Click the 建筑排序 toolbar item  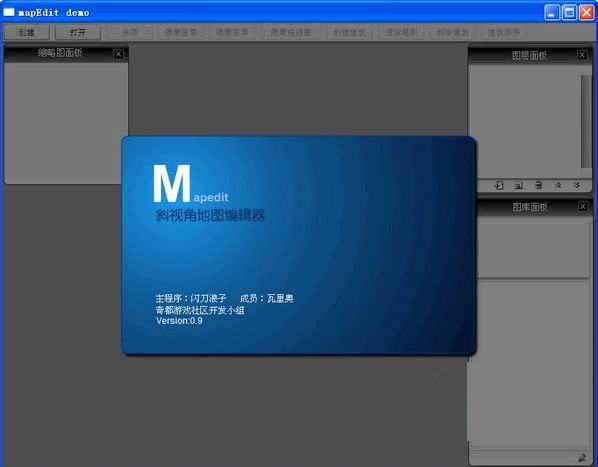pyautogui.click(x=503, y=32)
